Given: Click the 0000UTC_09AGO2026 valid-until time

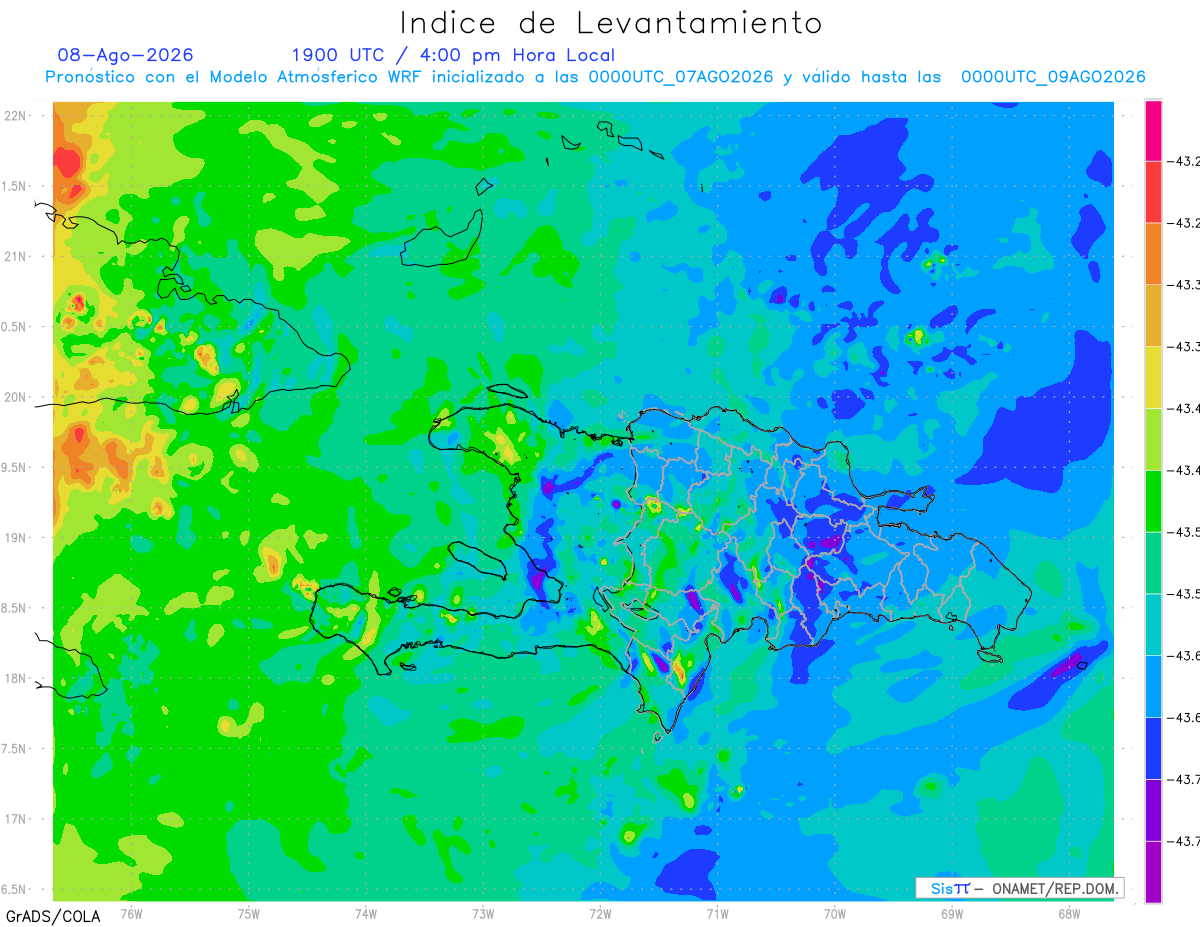Looking at the screenshot, I should pyautogui.click(x=1053, y=77).
